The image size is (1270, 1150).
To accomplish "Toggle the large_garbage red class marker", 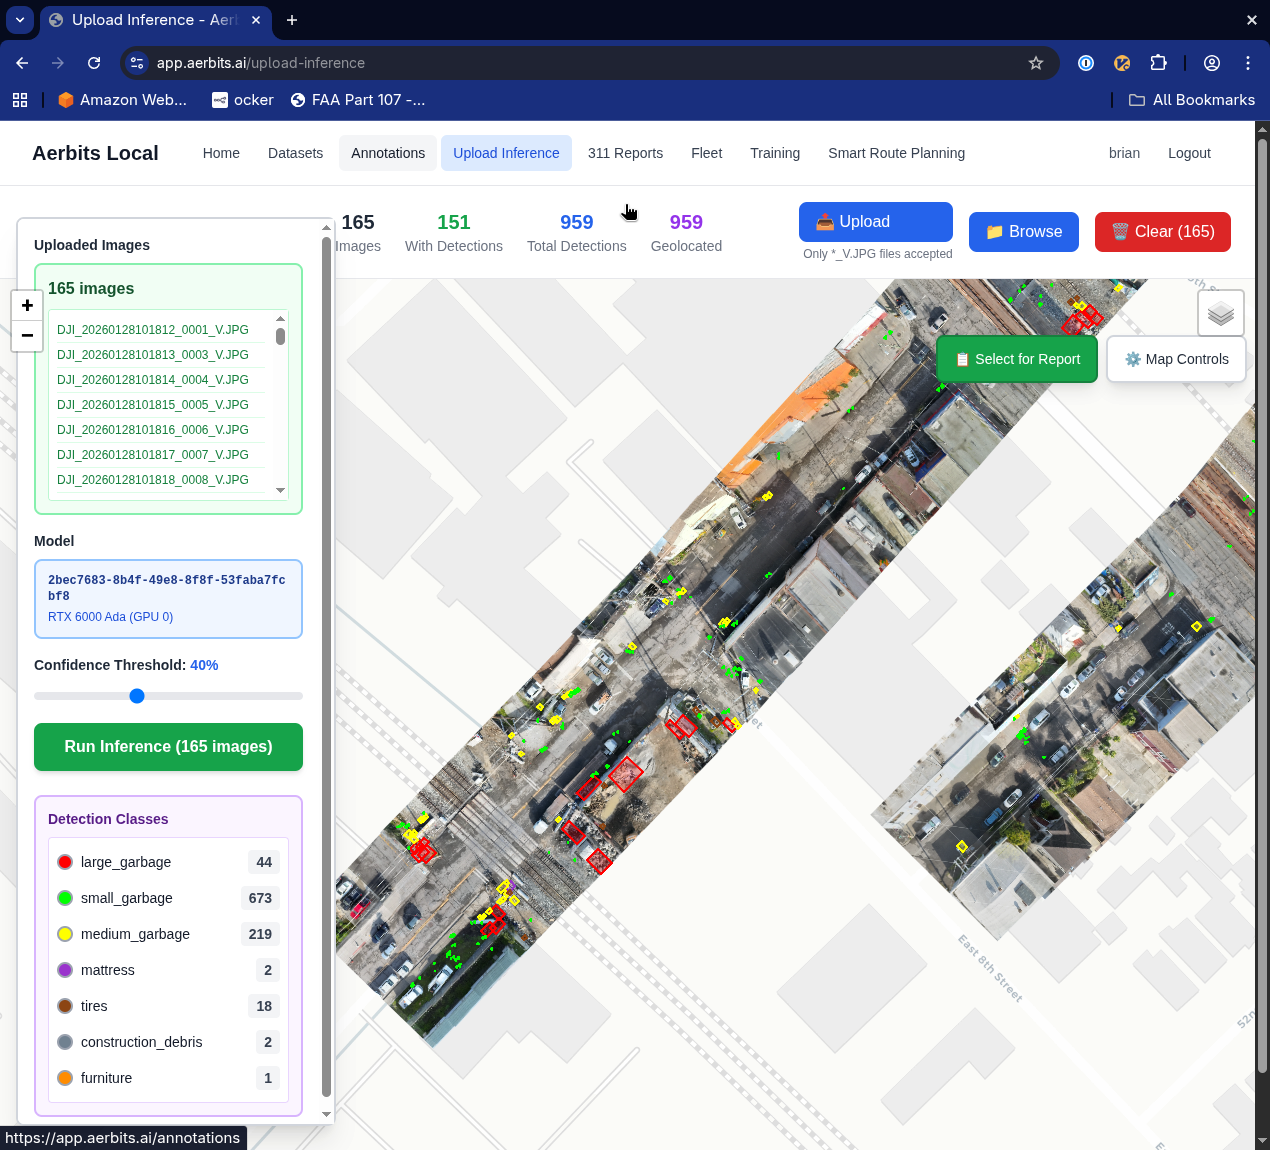I will [x=65, y=861].
